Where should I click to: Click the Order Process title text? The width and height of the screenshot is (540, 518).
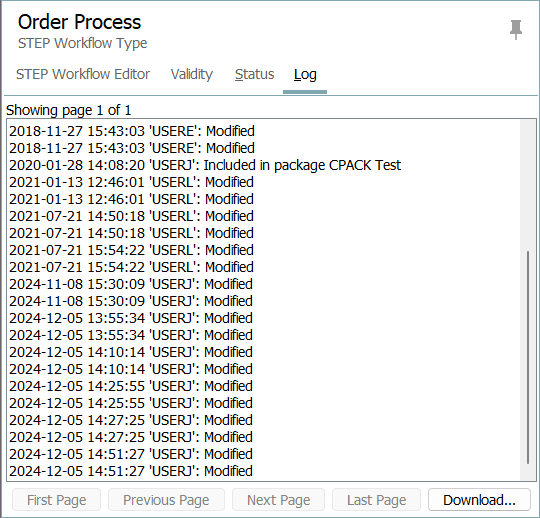(x=79, y=22)
